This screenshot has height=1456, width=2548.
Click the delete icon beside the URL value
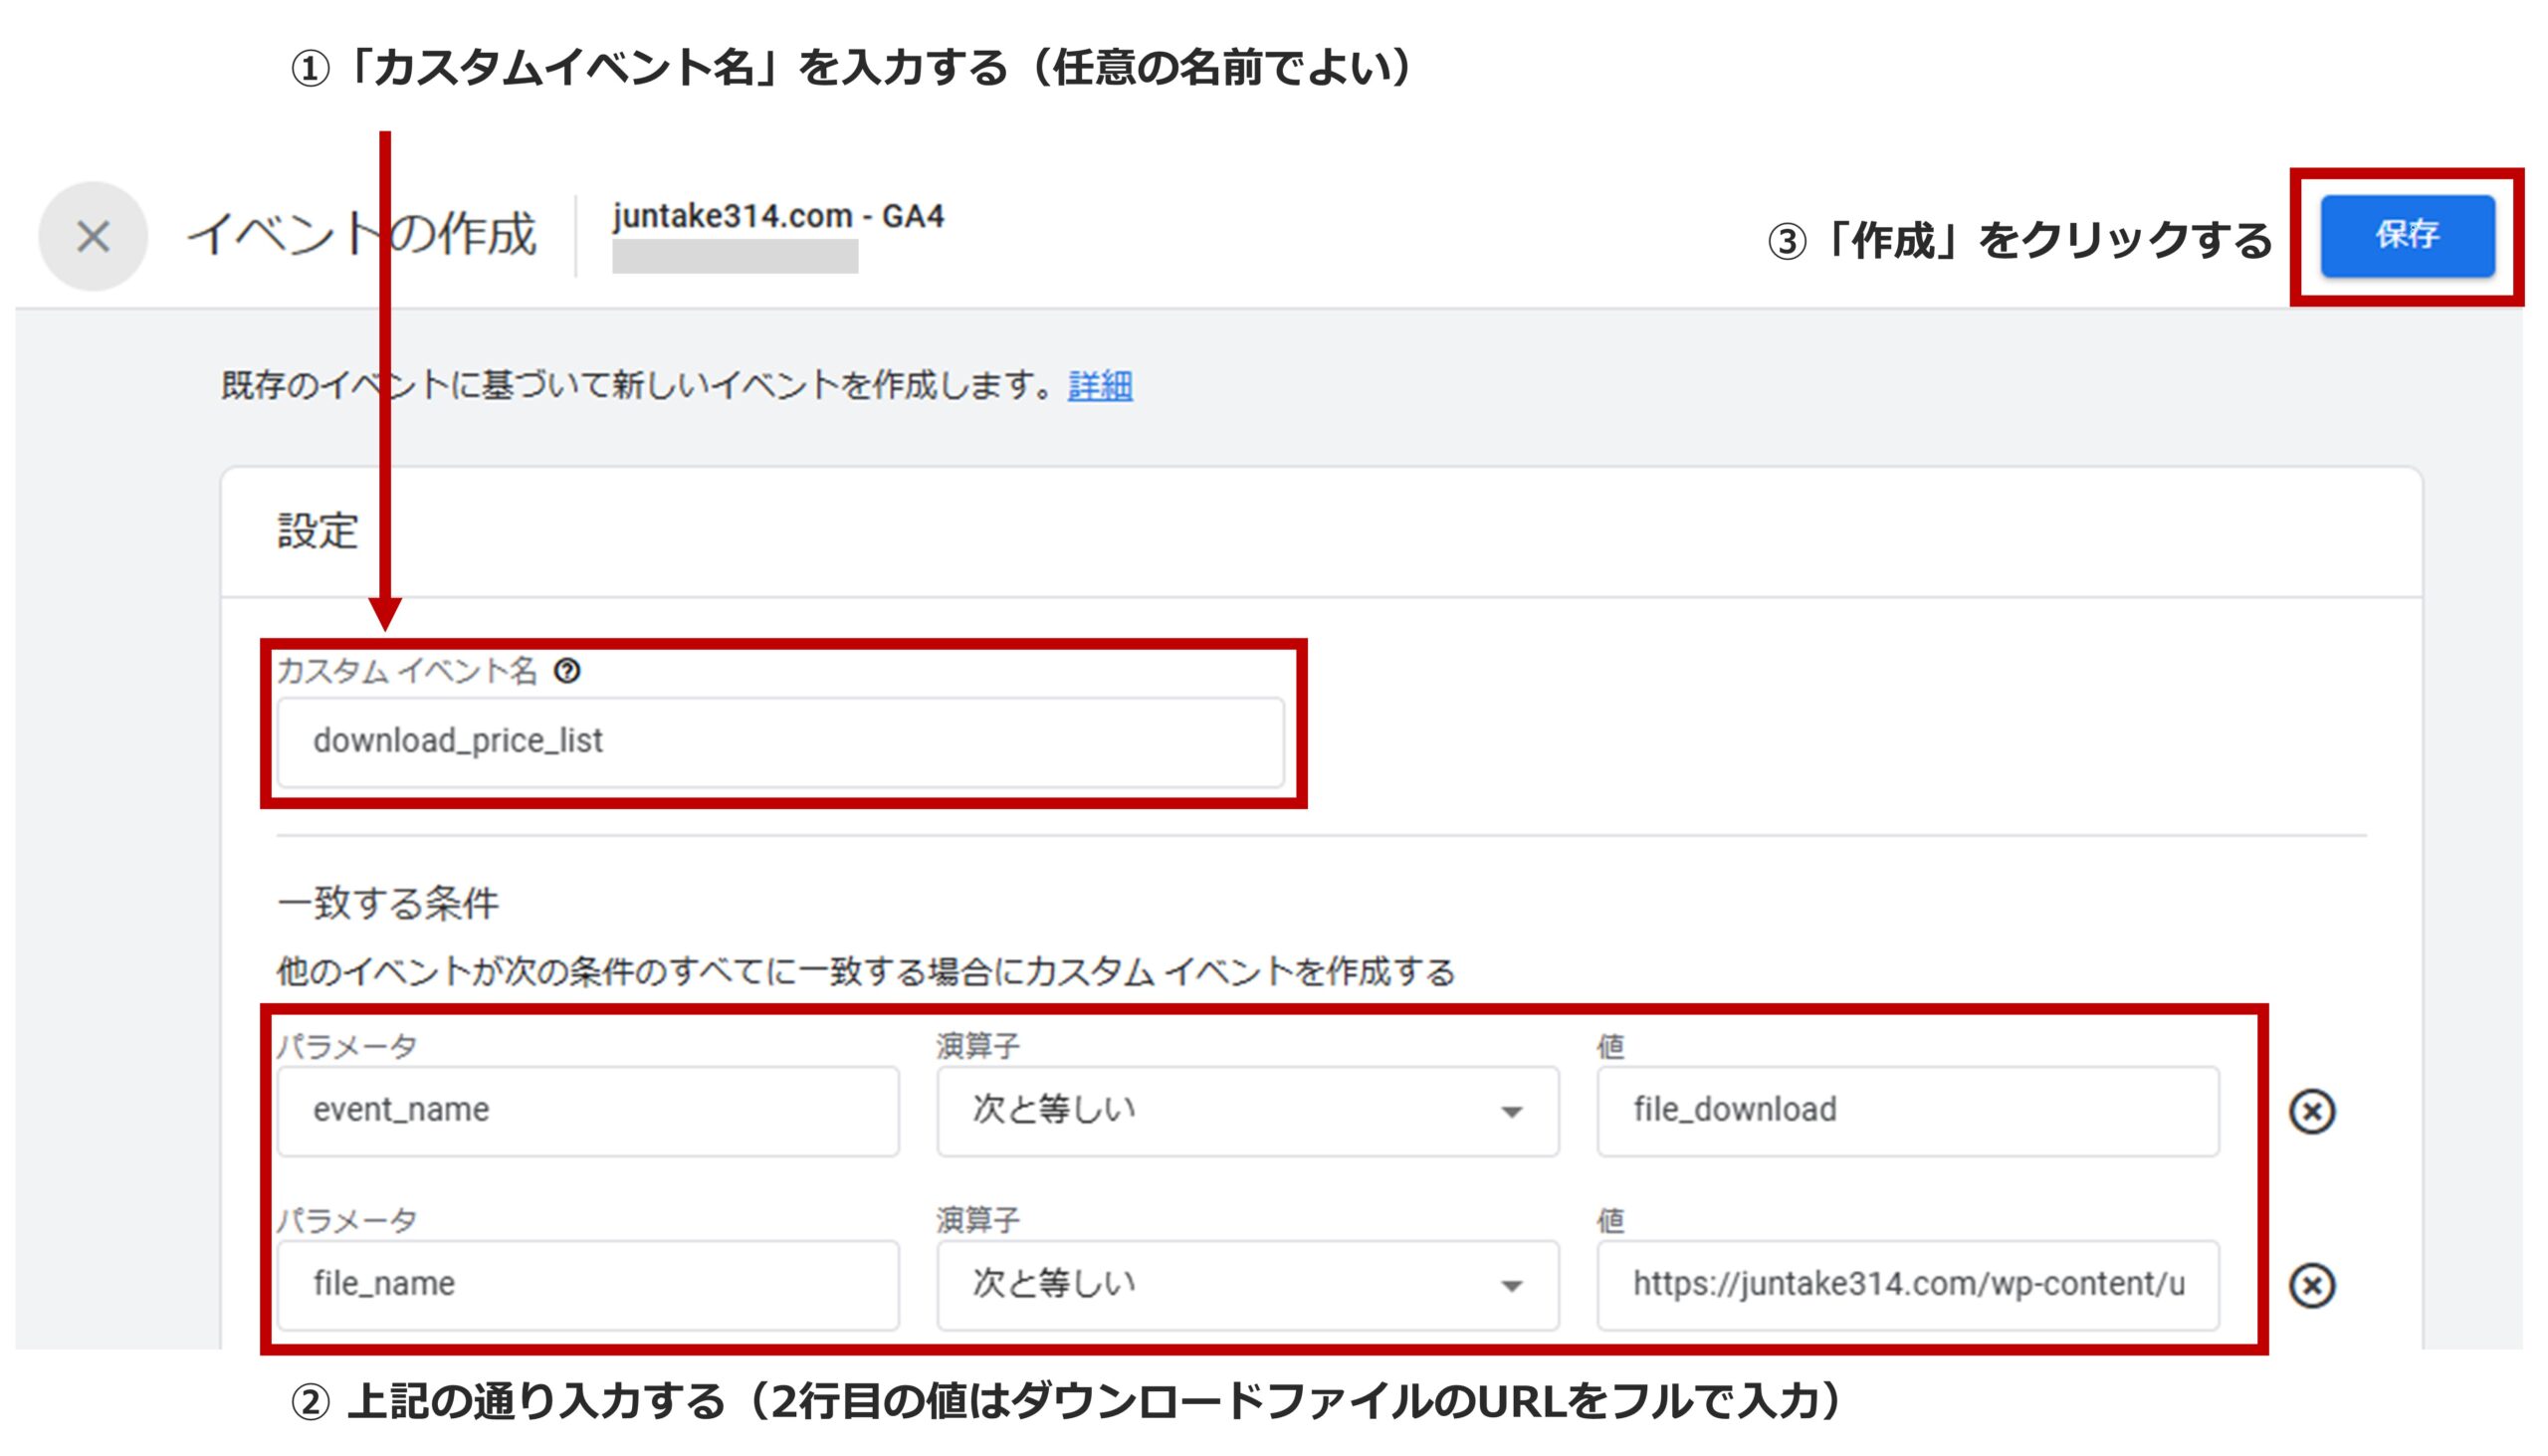point(2315,1285)
